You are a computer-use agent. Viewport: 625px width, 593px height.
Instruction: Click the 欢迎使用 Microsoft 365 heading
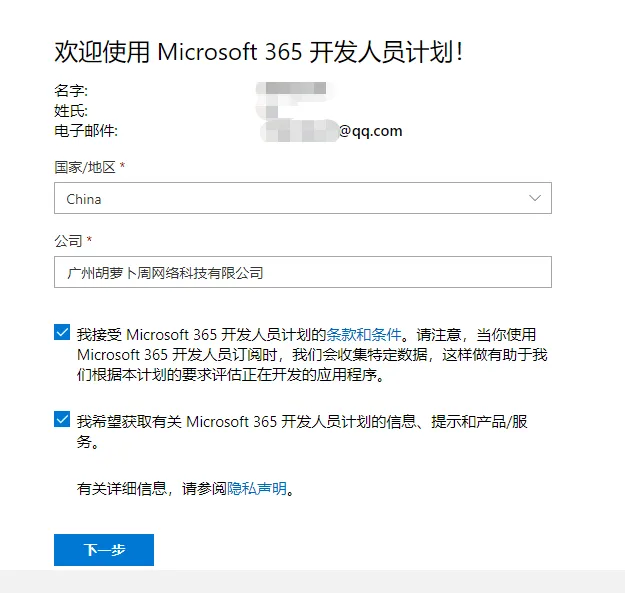click(258, 53)
